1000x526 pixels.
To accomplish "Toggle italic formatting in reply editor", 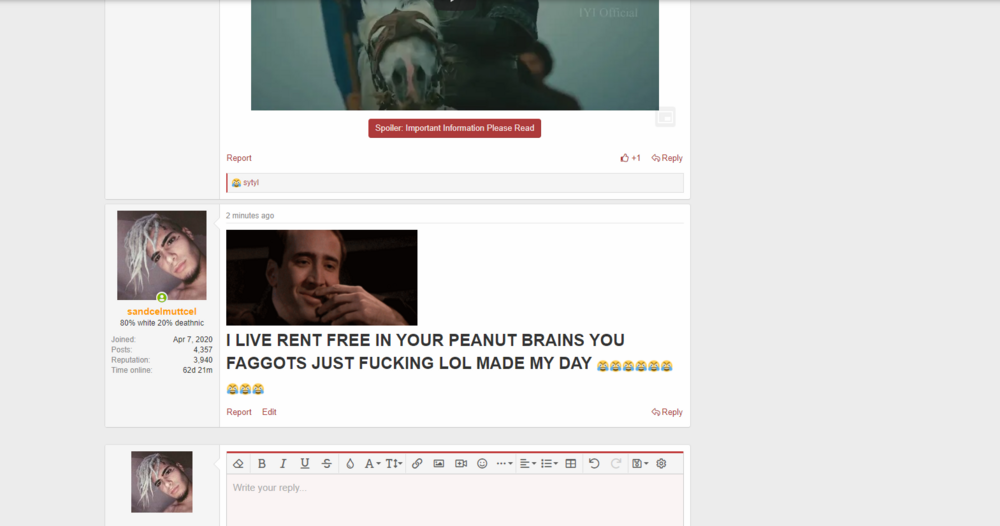I will 283,464.
